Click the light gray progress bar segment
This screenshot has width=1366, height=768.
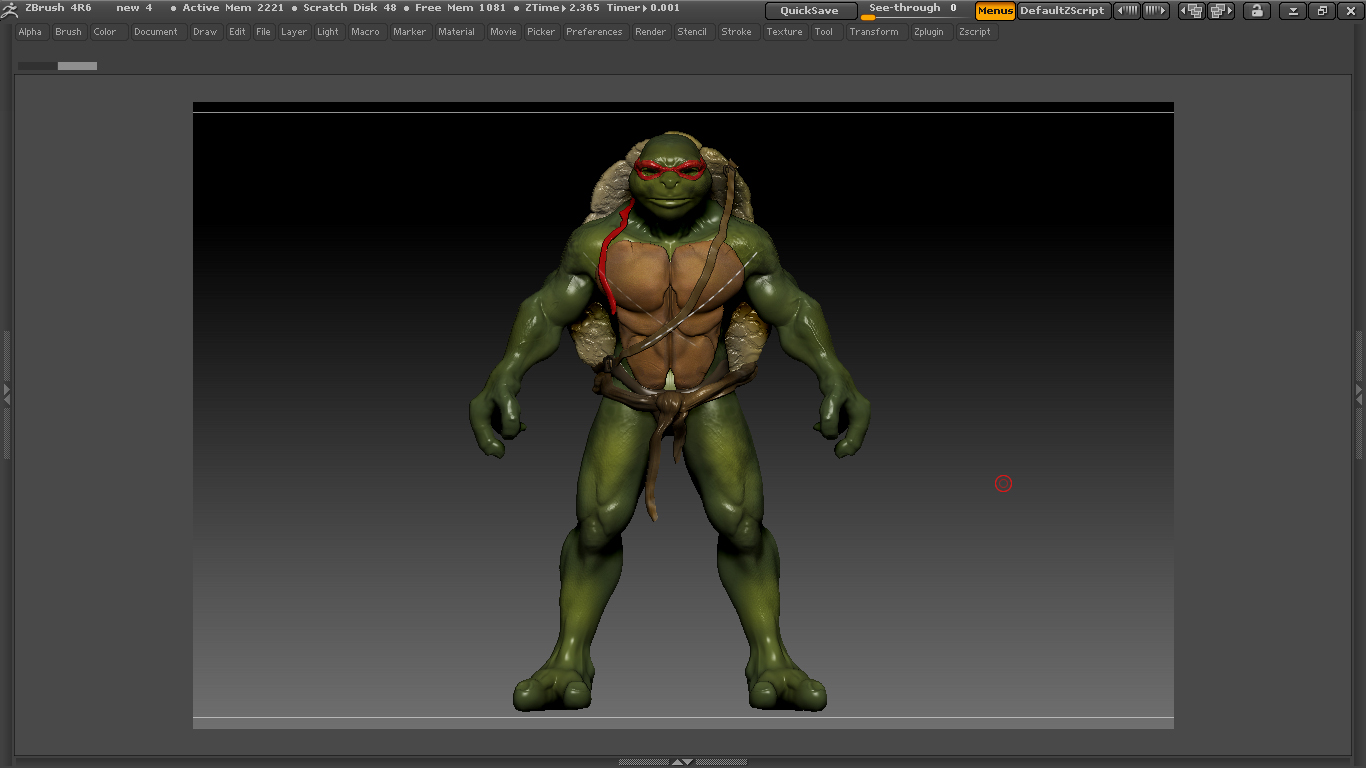[77, 66]
